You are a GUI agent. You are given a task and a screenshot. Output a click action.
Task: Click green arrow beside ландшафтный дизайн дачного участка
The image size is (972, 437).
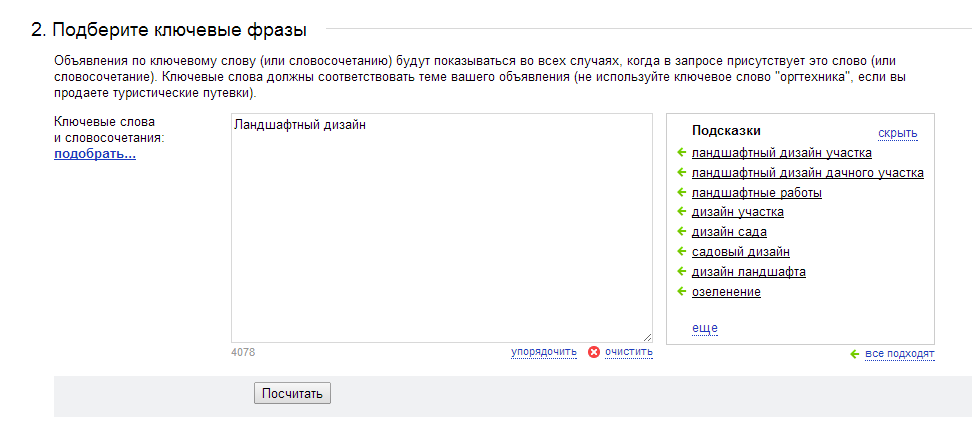[x=681, y=172]
